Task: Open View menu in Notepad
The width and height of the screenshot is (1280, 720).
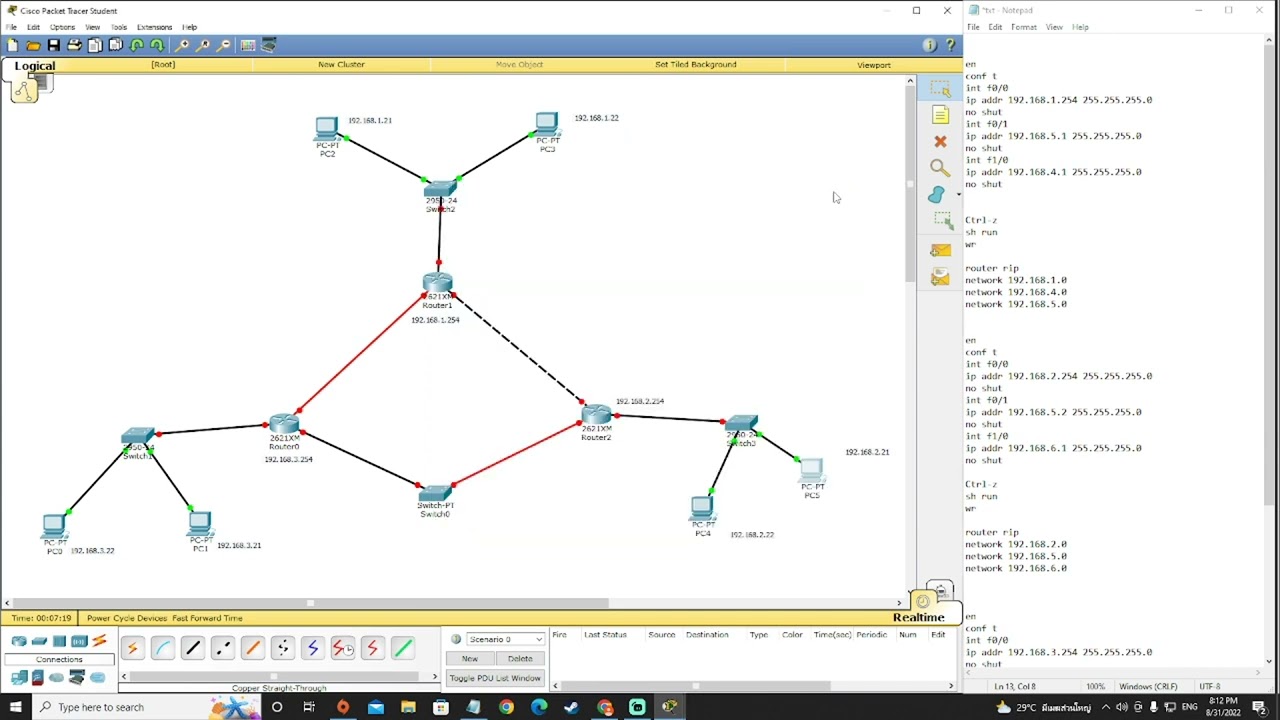Action: [x=1054, y=27]
